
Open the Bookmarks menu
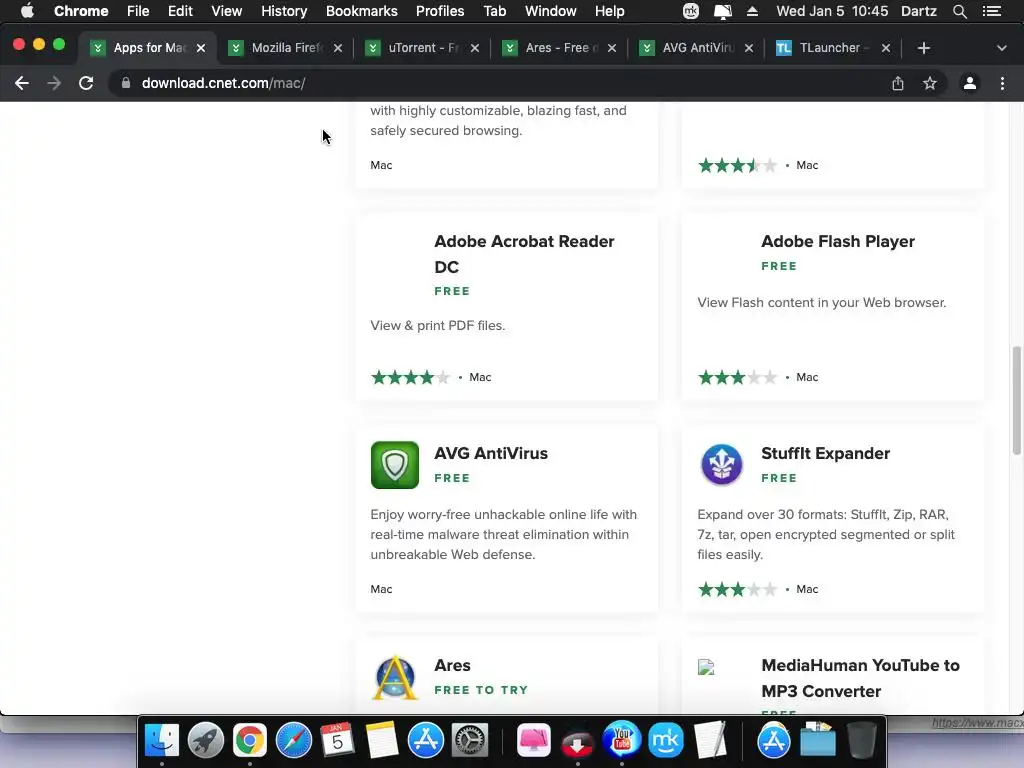(x=362, y=11)
